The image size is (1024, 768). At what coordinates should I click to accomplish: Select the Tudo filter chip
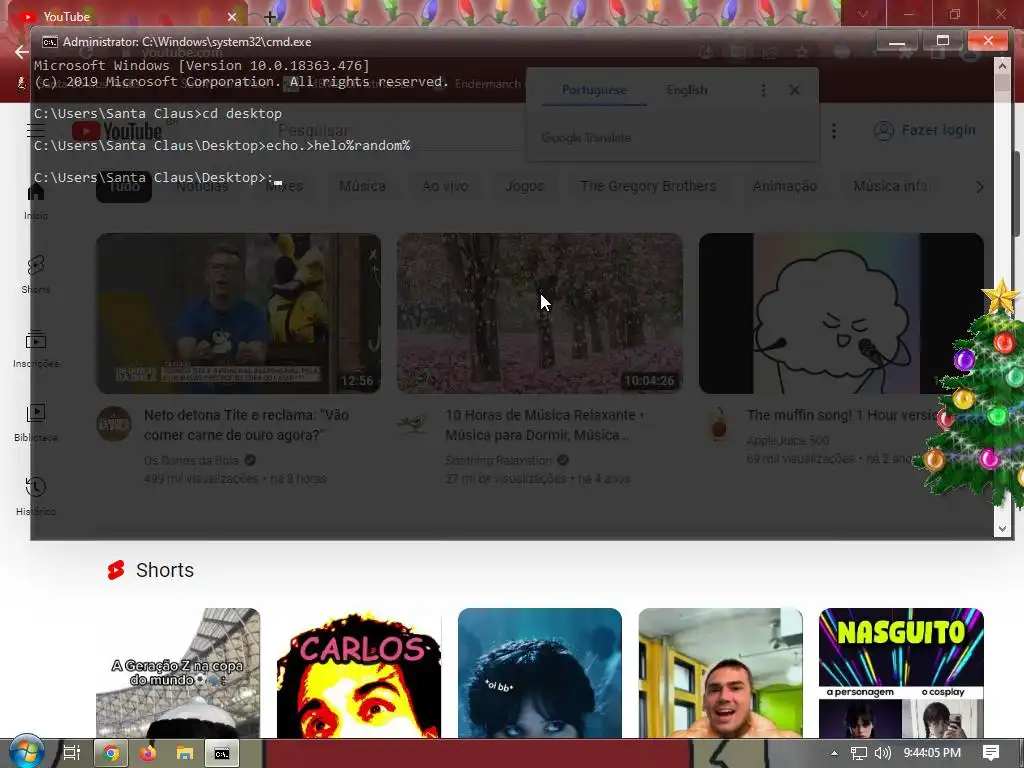coord(124,187)
